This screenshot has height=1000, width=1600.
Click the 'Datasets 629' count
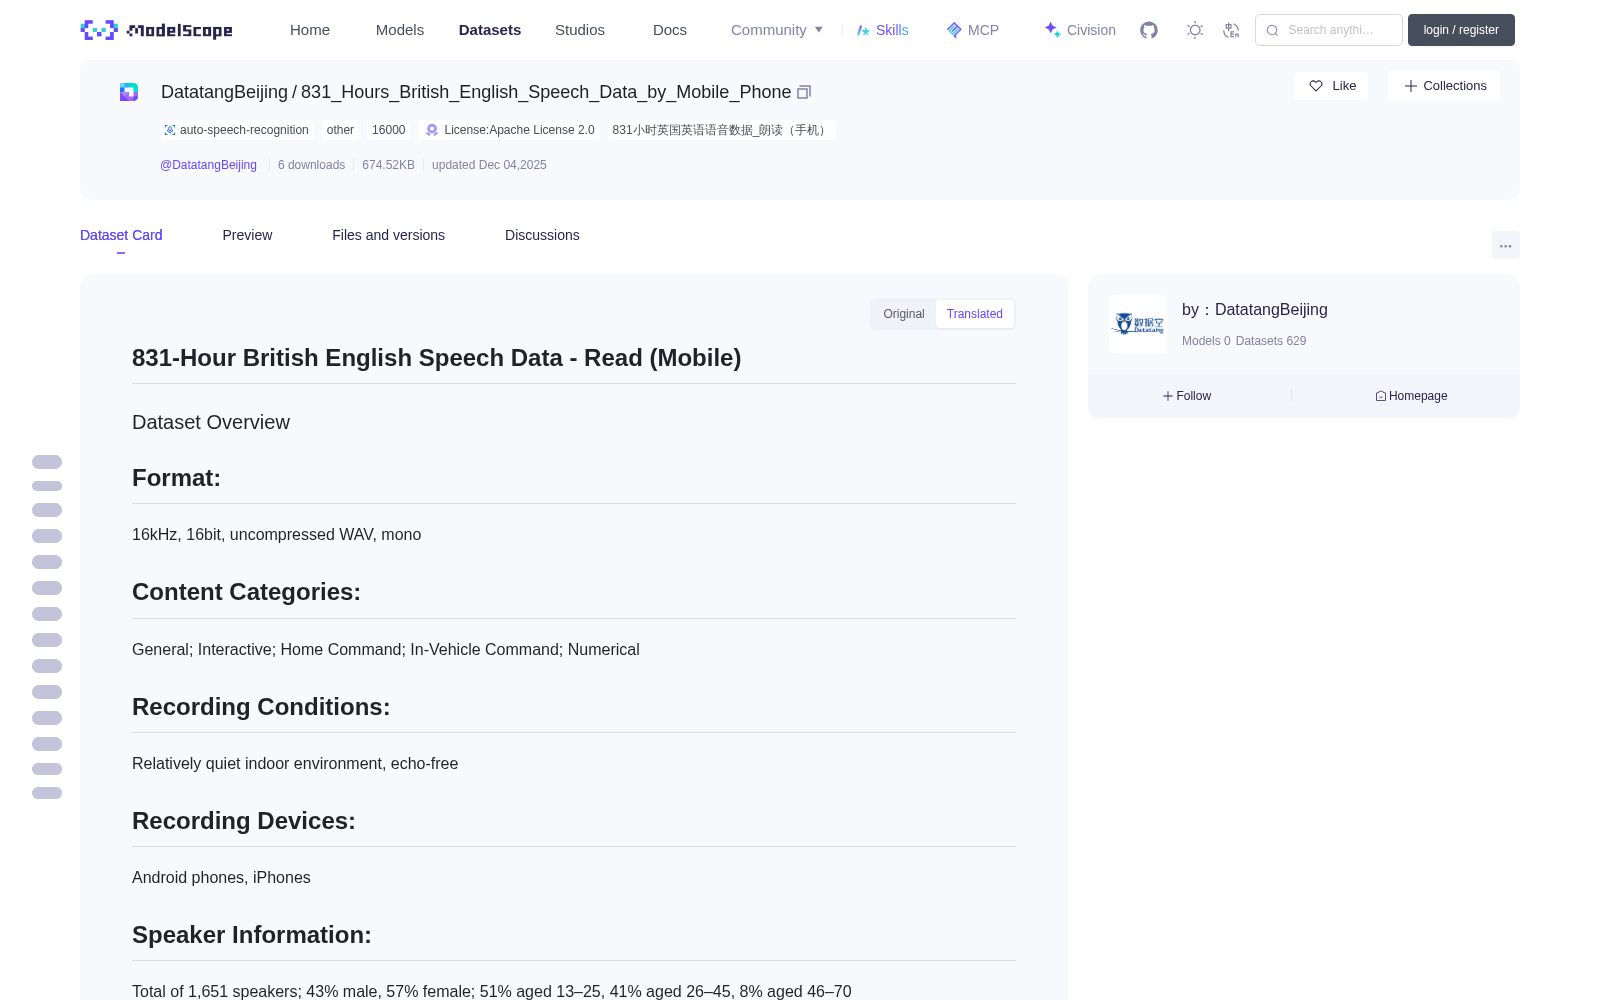[x=1271, y=341]
